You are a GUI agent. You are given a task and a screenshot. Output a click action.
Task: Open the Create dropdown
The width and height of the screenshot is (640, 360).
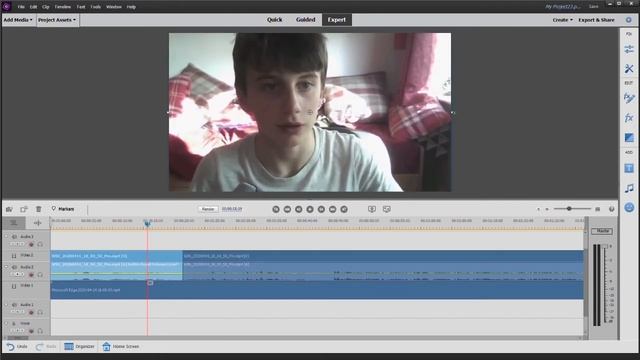[x=562, y=20]
